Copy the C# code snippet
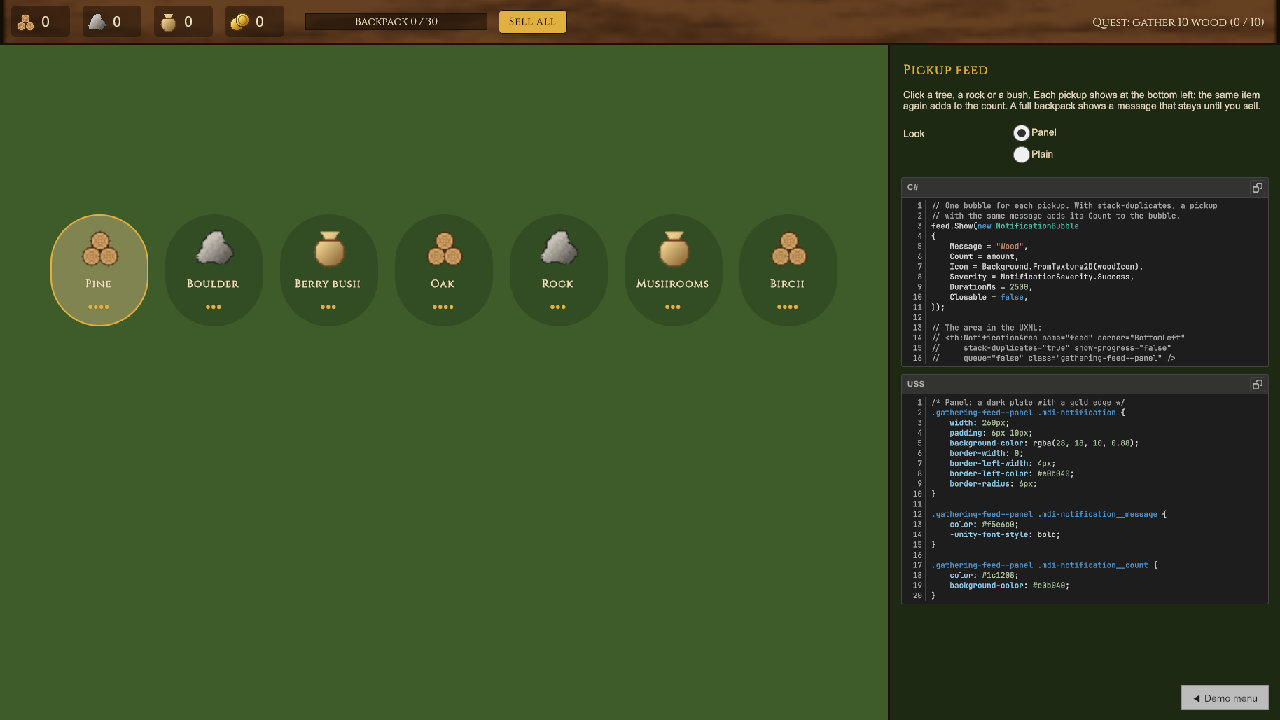Image resolution: width=1280 pixels, height=720 pixels. click(1257, 188)
